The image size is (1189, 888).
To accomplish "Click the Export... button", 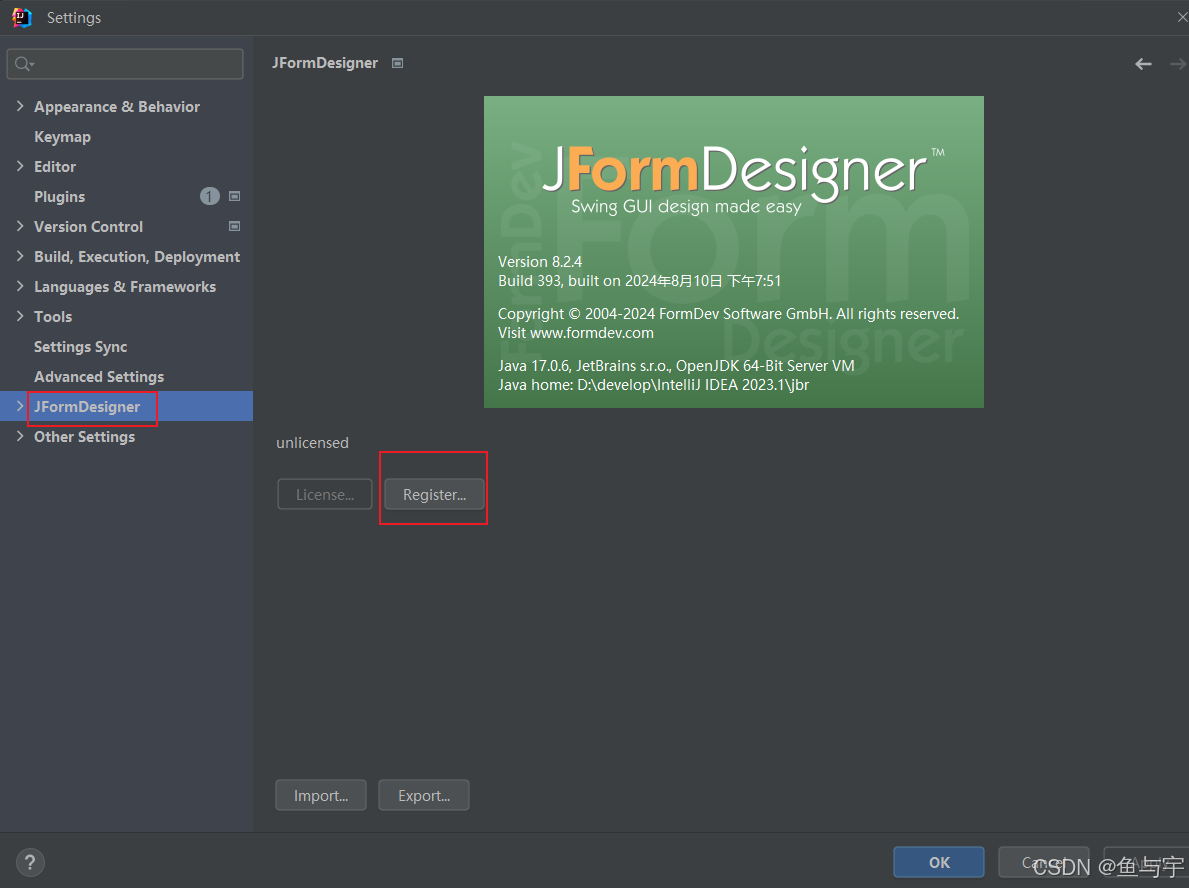I will 424,795.
